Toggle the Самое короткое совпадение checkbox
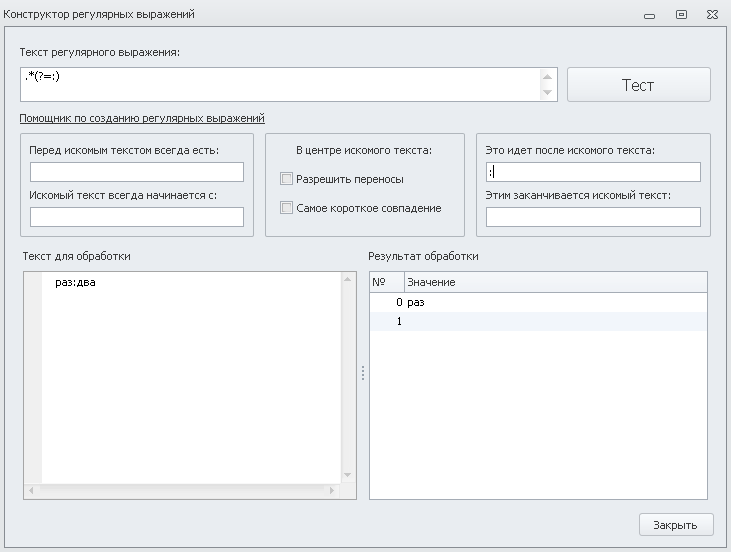731x552 pixels. point(286,207)
